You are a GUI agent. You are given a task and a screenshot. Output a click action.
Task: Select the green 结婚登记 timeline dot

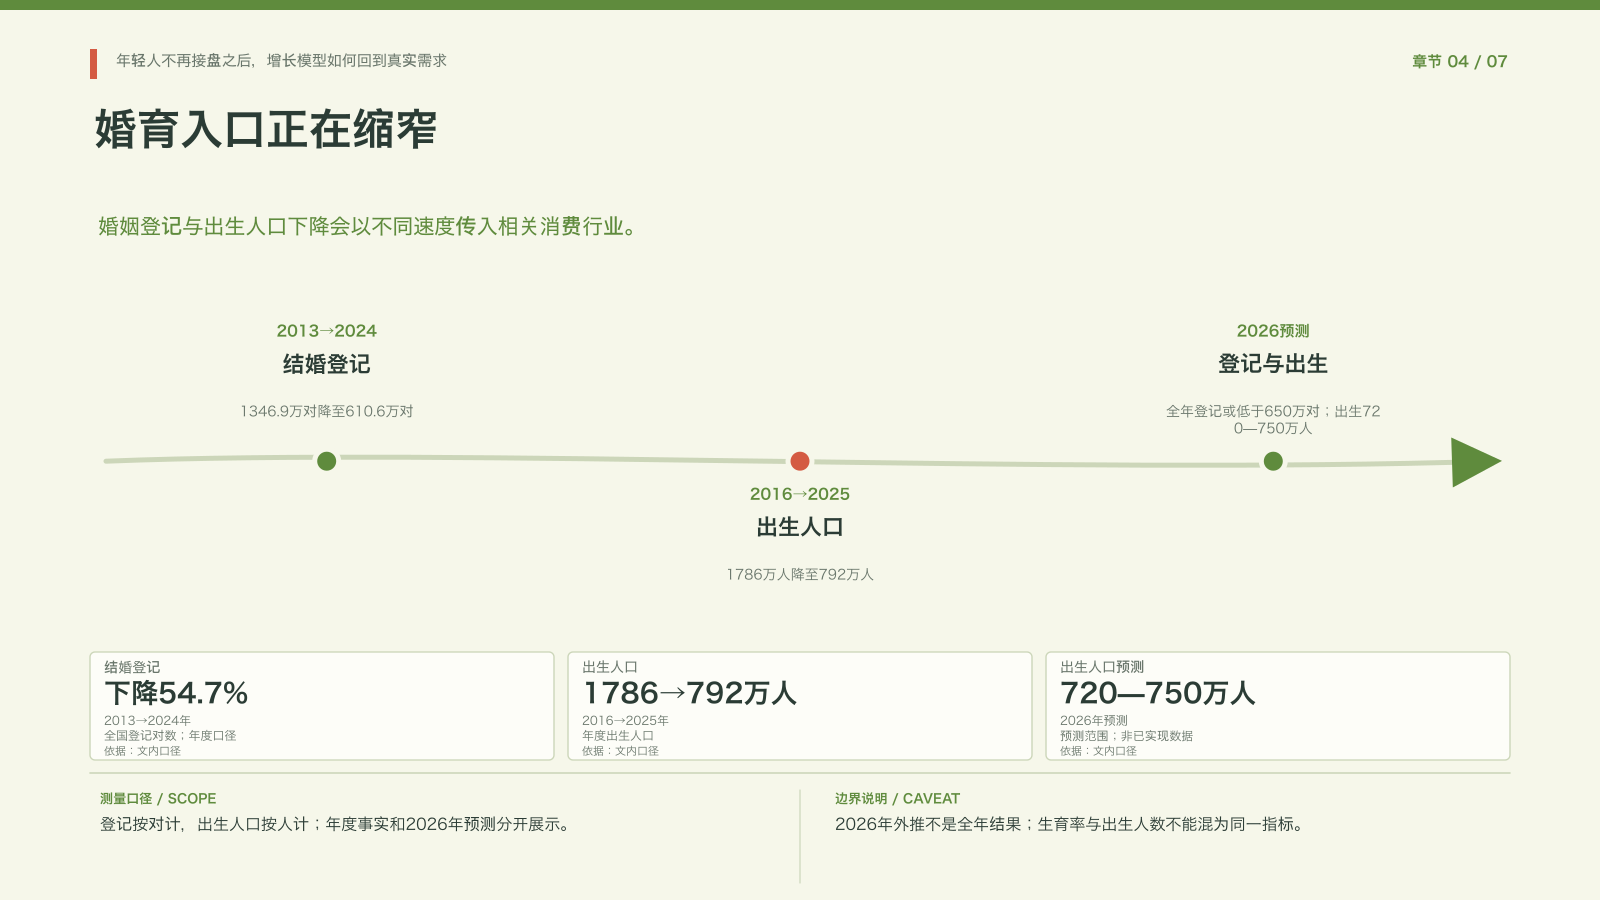click(326, 461)
